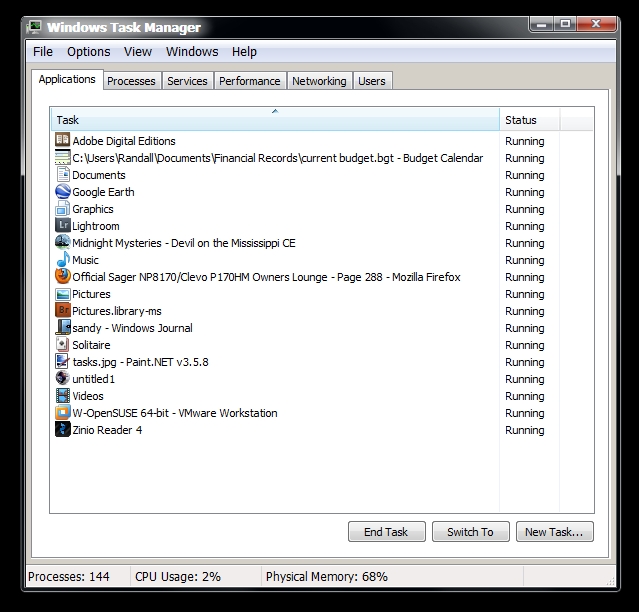Open the File menu

point(43,52)
